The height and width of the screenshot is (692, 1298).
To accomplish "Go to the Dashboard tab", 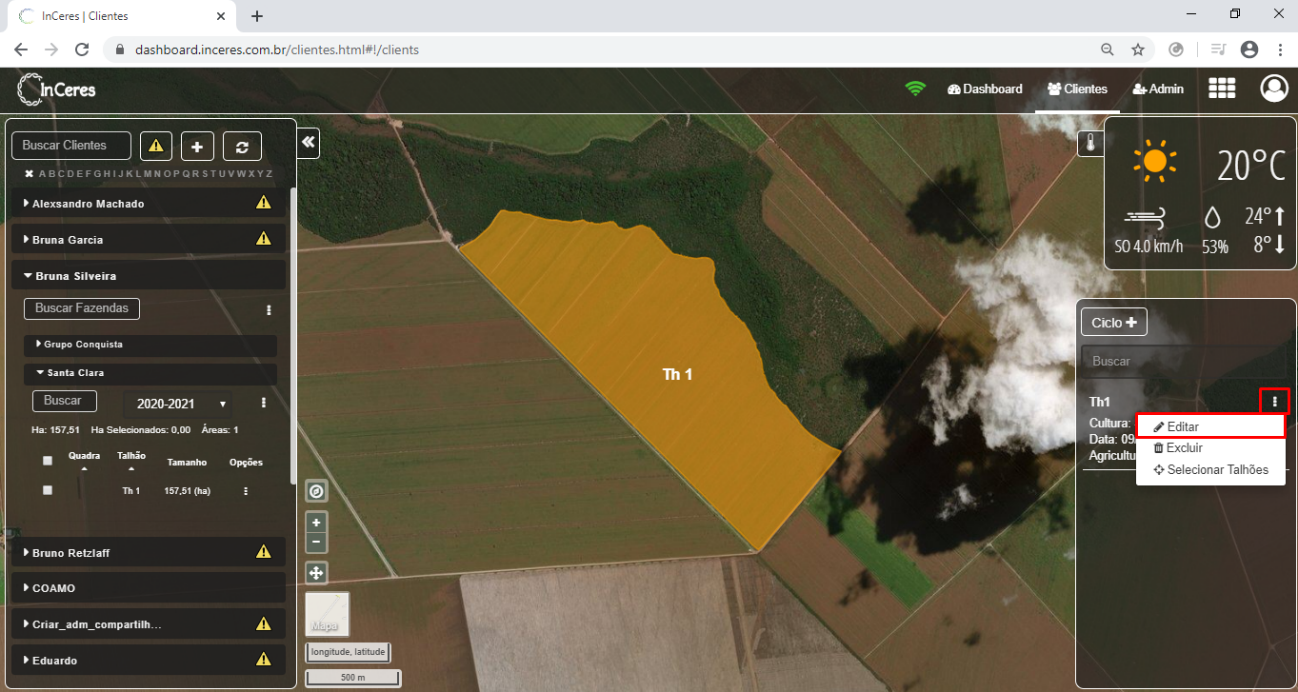I will (985, 89).
